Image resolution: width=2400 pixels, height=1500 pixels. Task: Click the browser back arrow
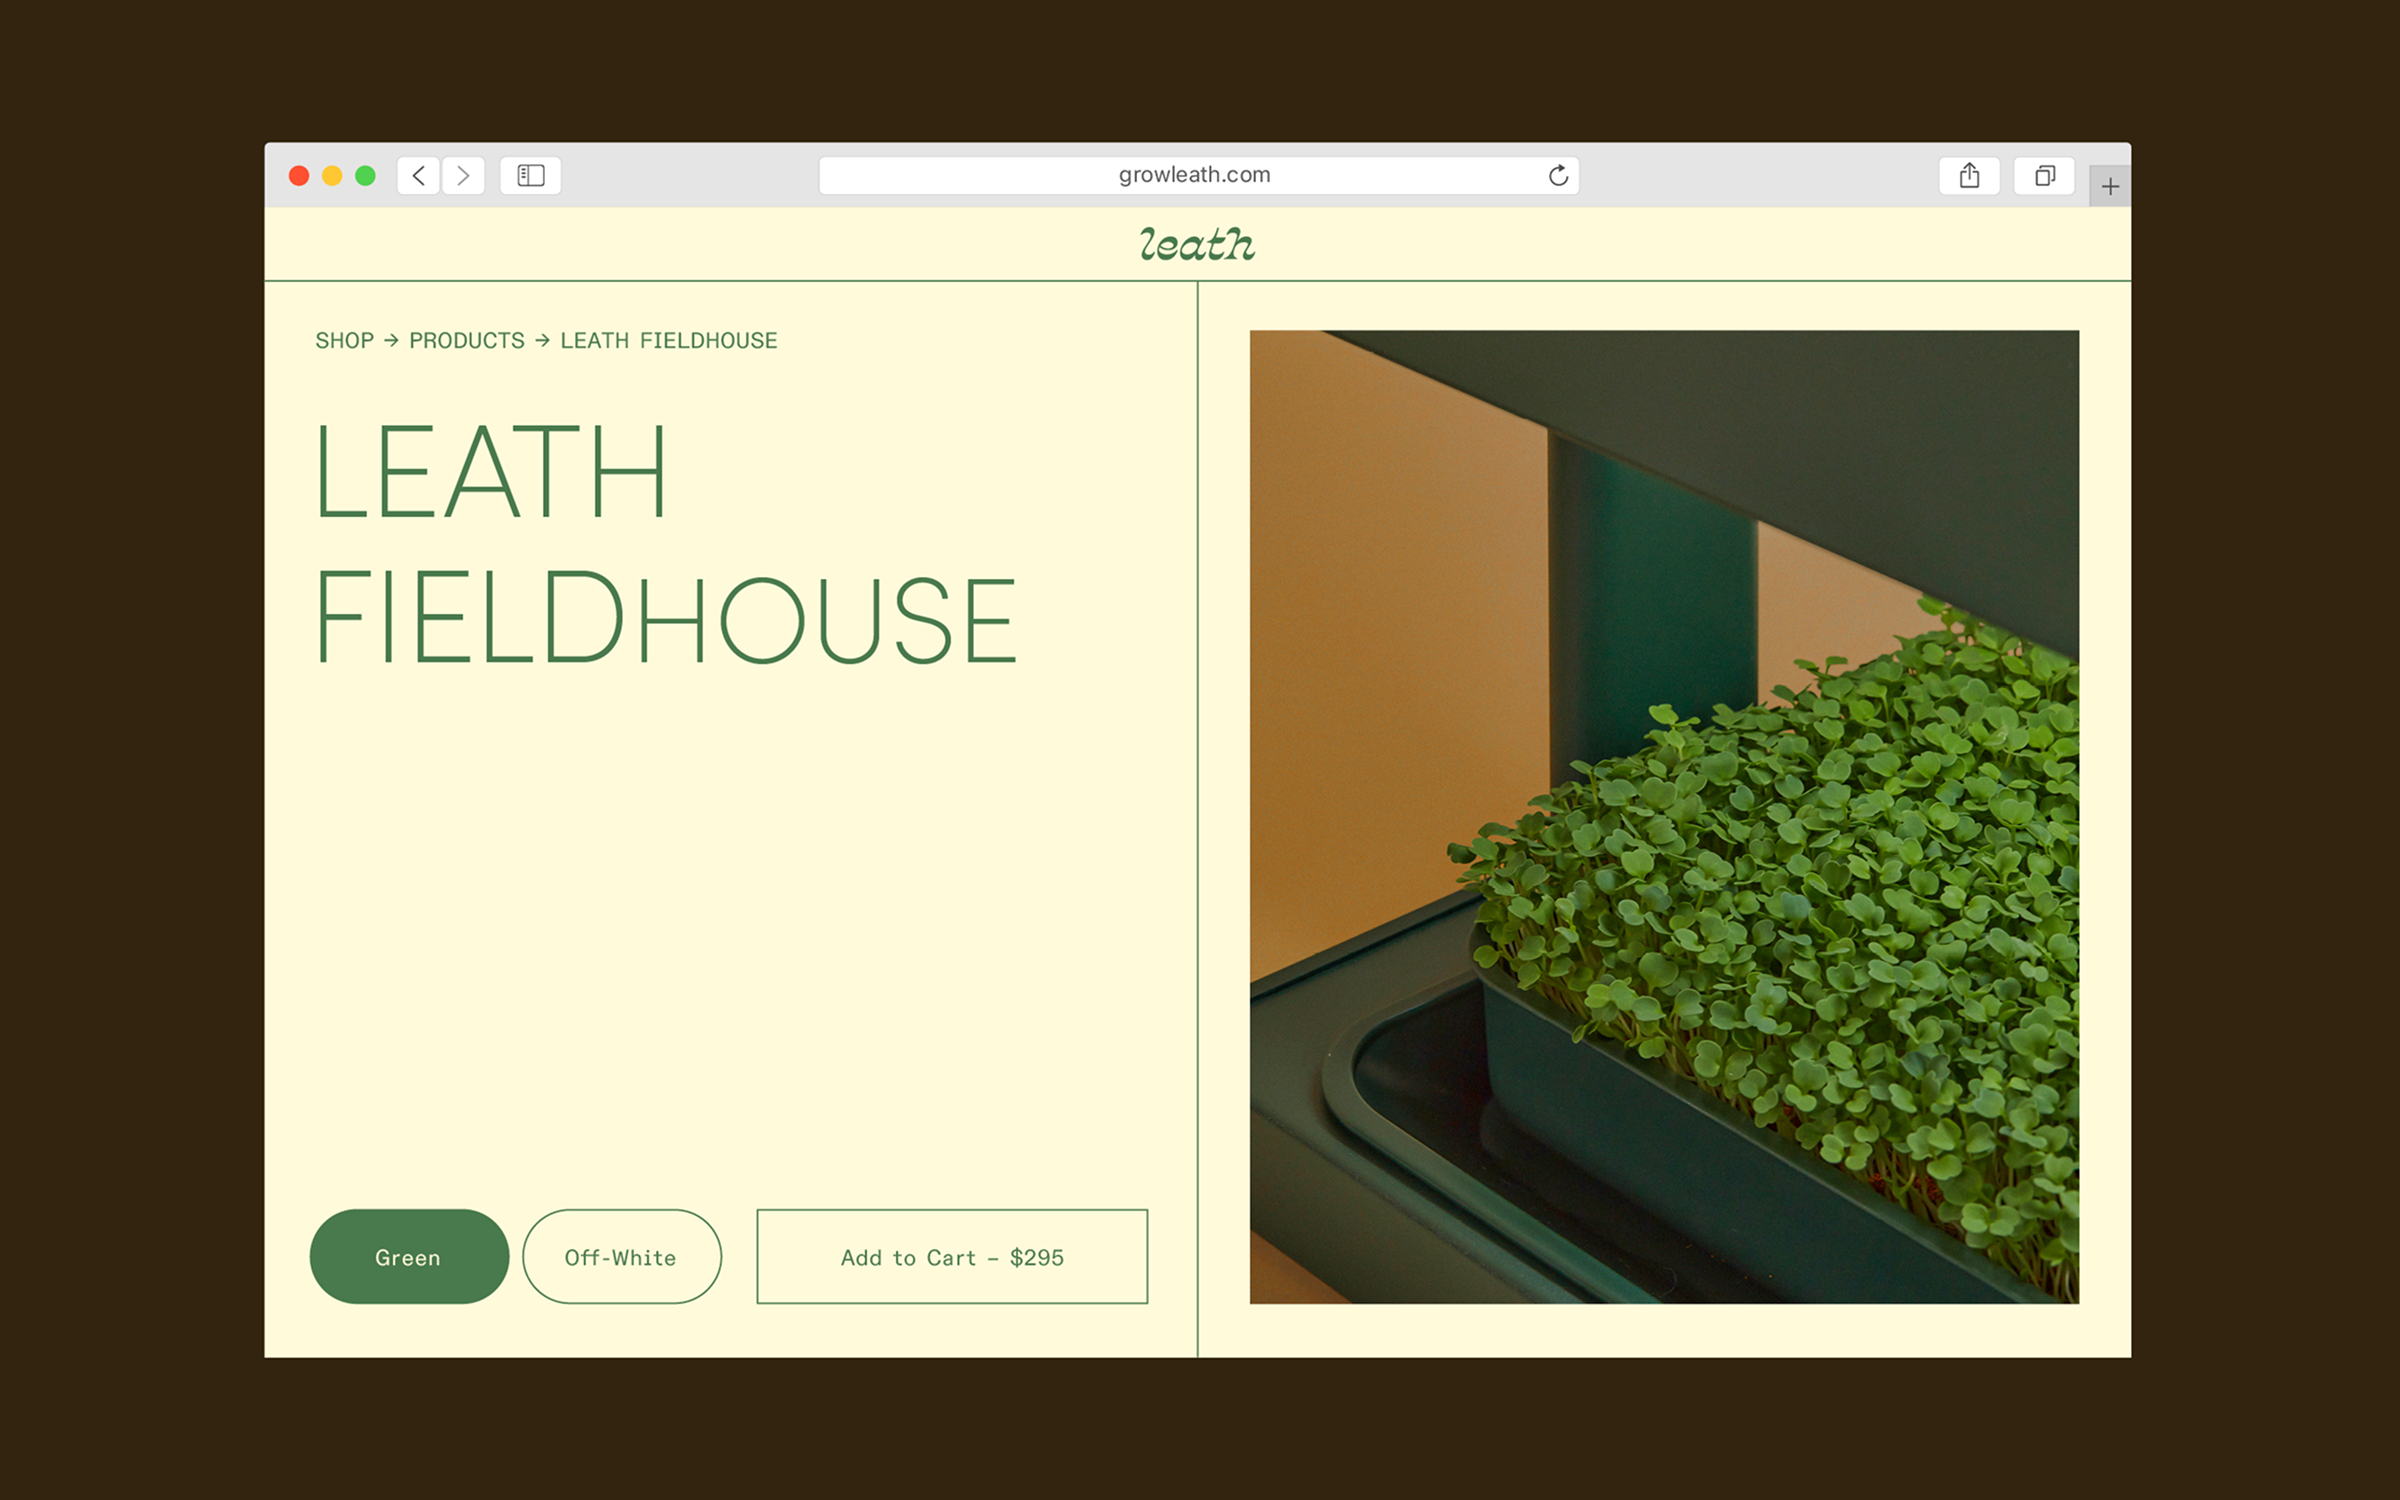click(419, 176)
